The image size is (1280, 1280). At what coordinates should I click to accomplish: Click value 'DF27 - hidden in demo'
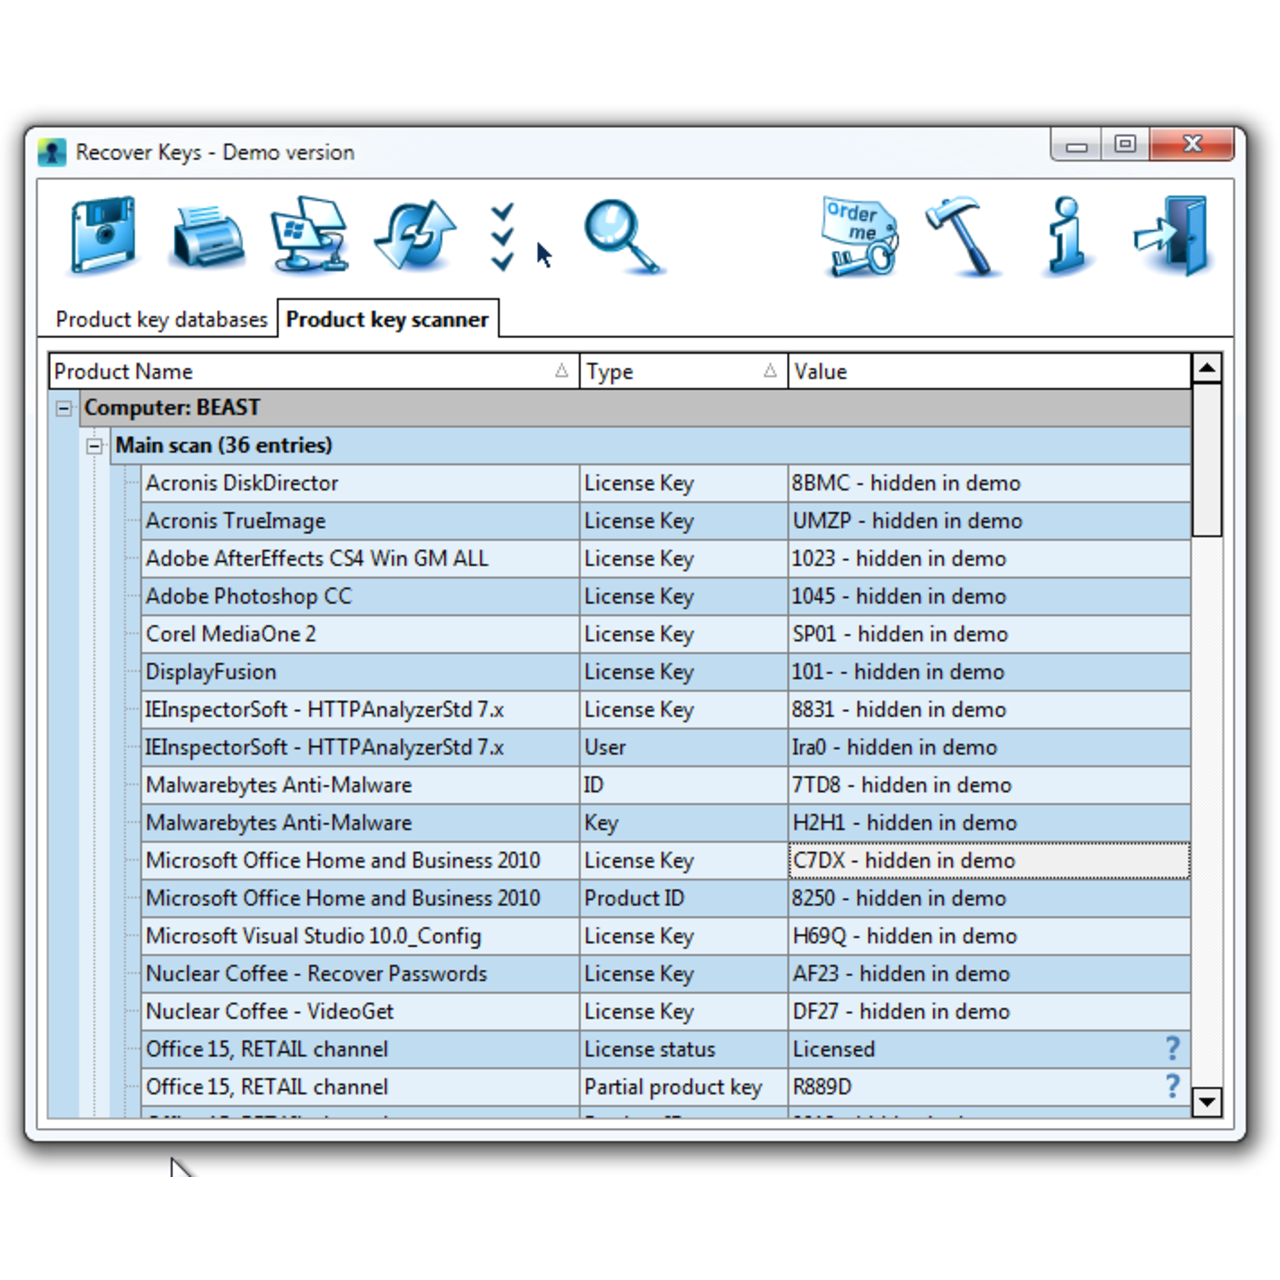pos(901,1011)
